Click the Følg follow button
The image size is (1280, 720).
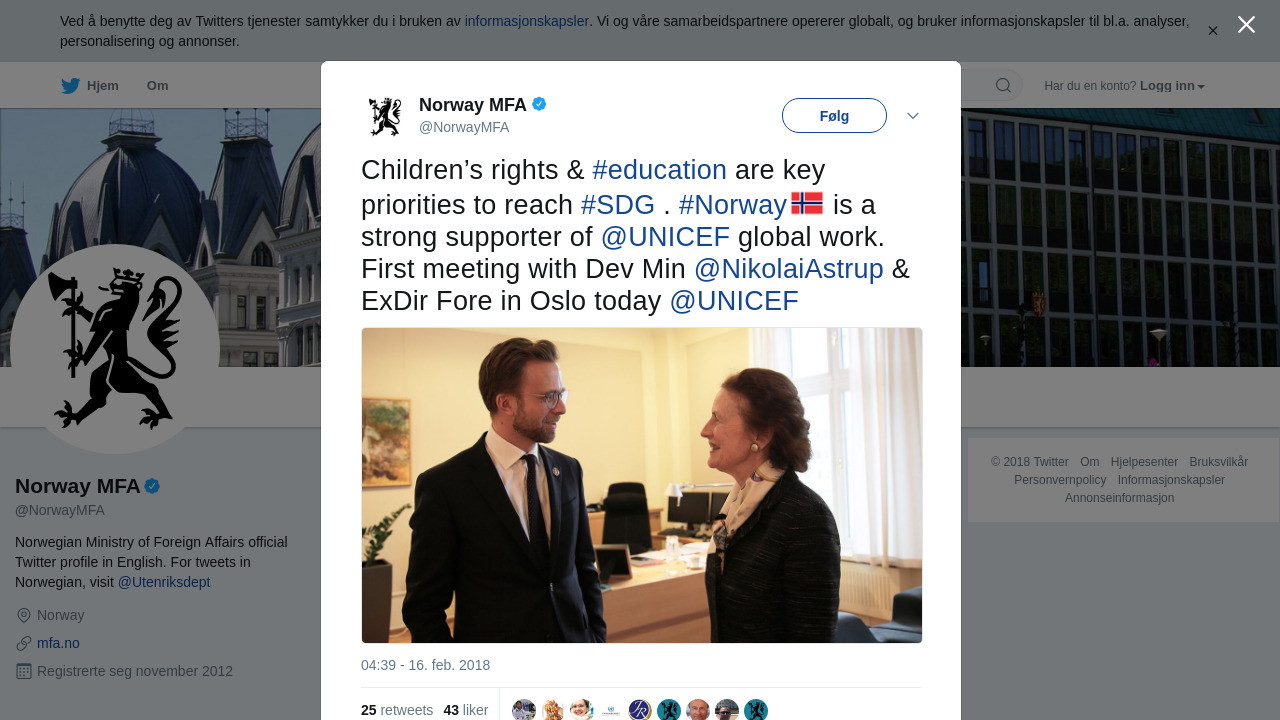point(834,116)
